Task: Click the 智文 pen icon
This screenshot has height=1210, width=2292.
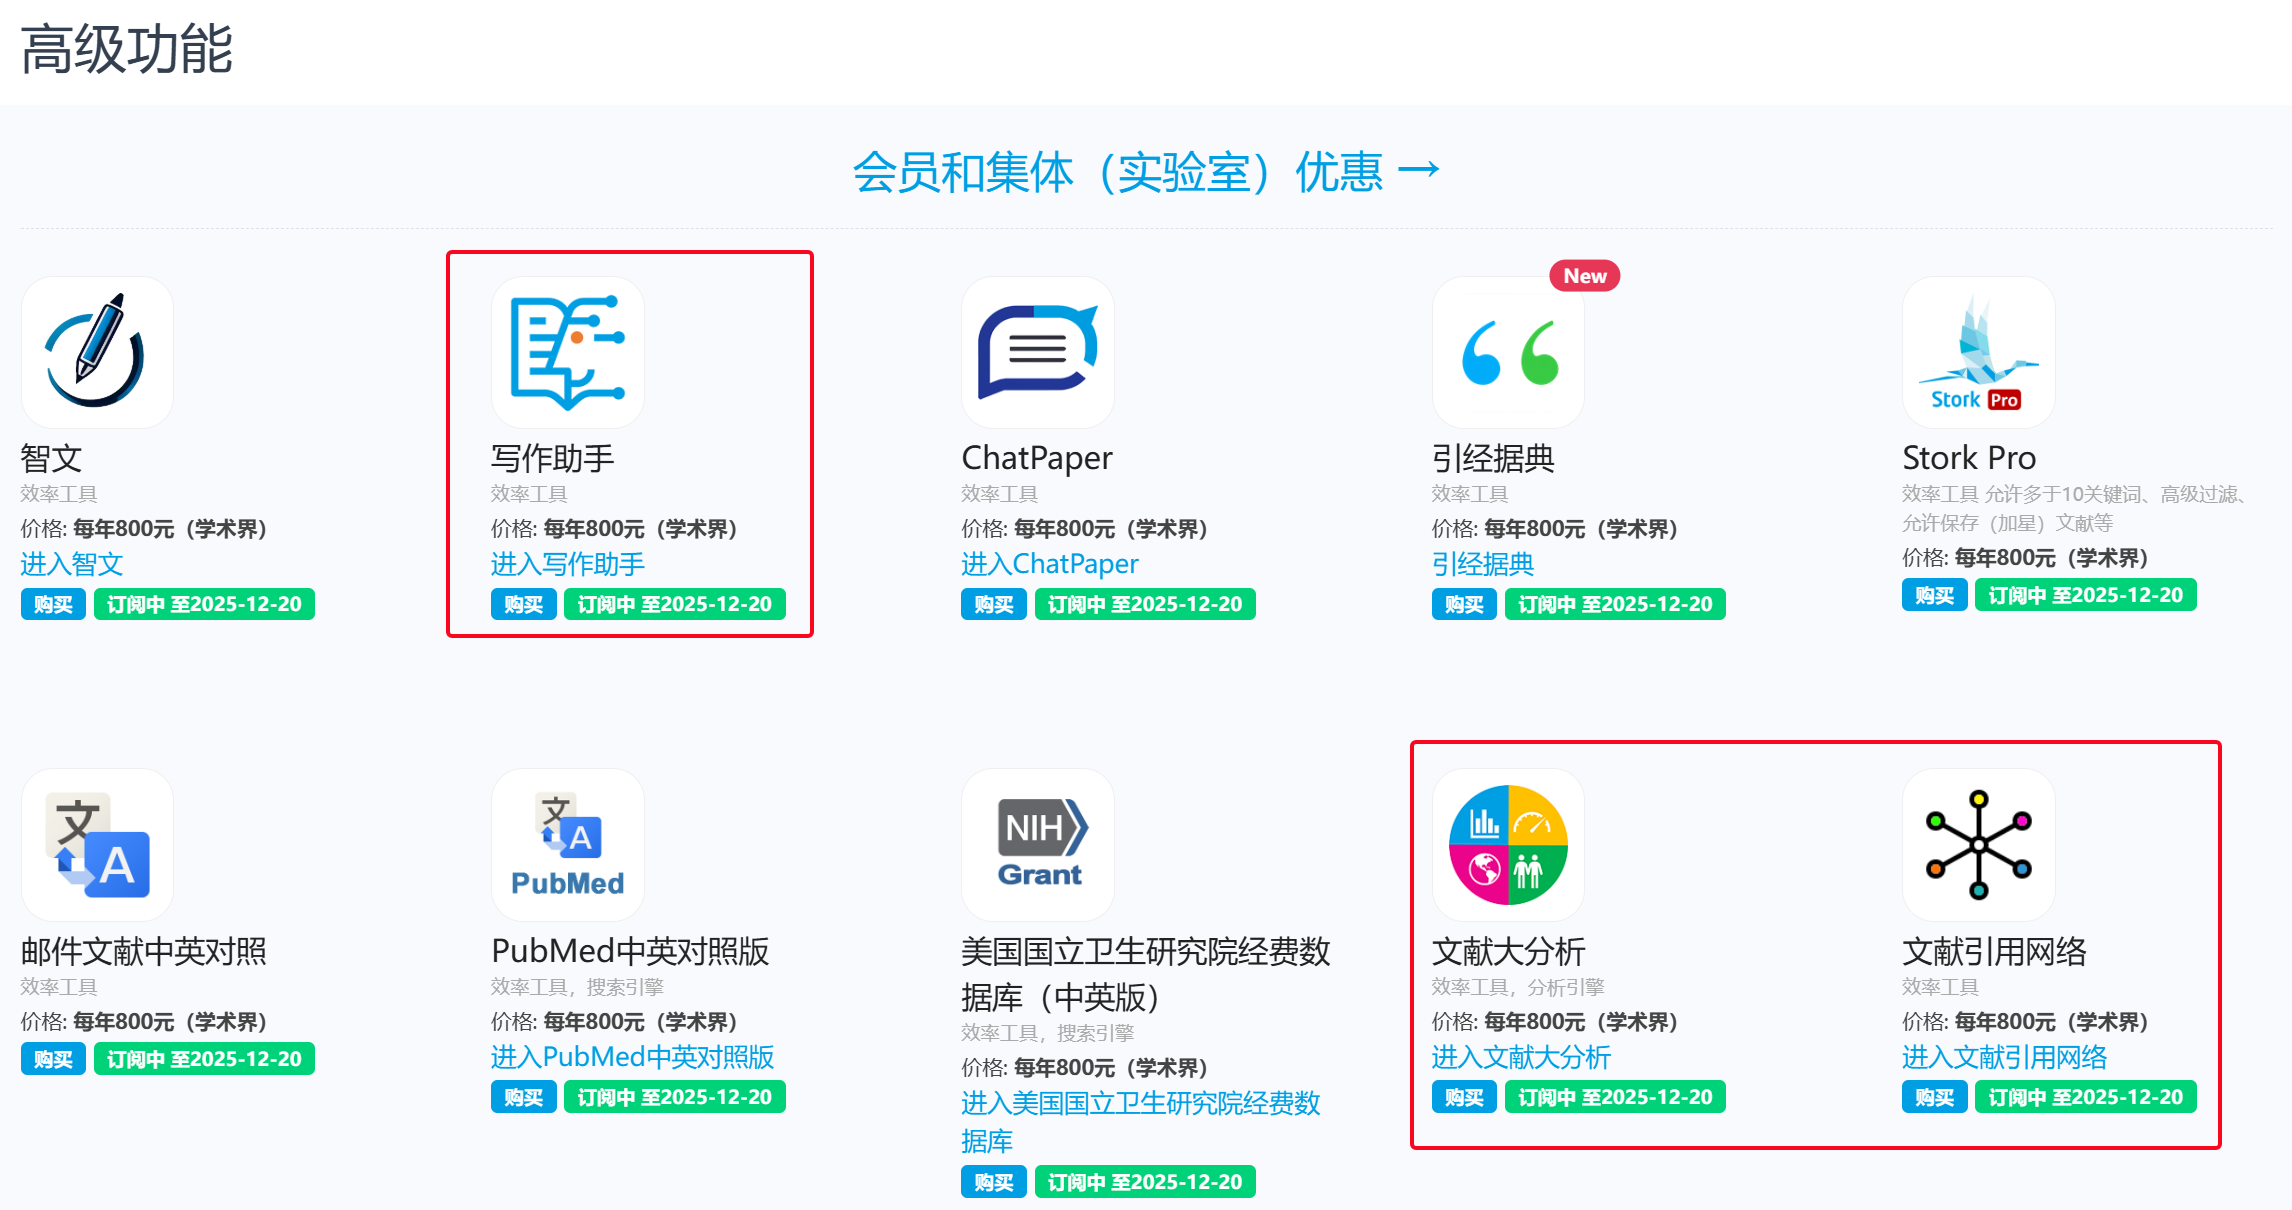Action: coord(97,352)
